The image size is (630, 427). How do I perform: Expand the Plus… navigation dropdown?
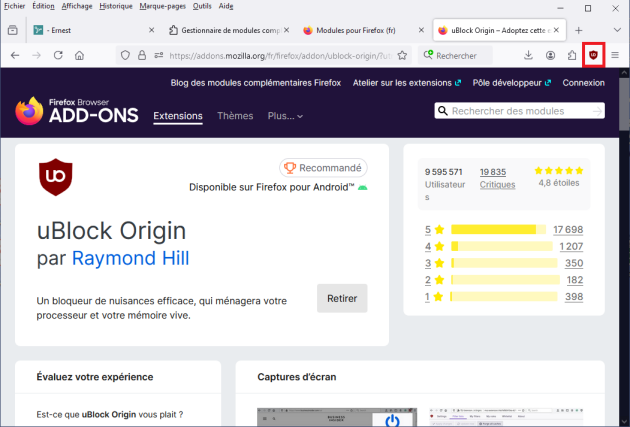point(285,116)
